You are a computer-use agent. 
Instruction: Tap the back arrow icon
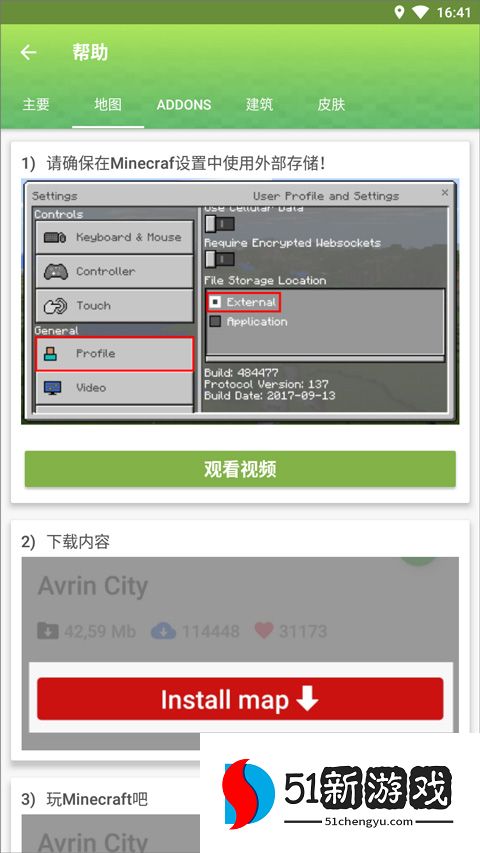(x=28, y=52)
